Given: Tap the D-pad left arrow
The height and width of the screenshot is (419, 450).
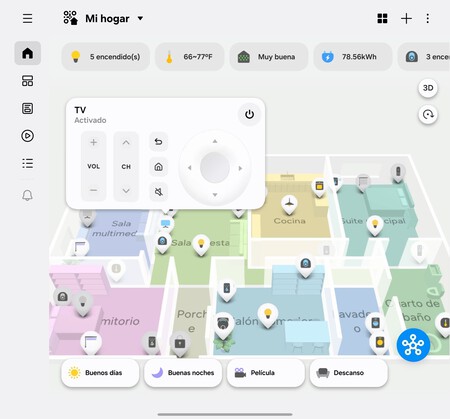Looking at the screenshot, I should [190, 168].
